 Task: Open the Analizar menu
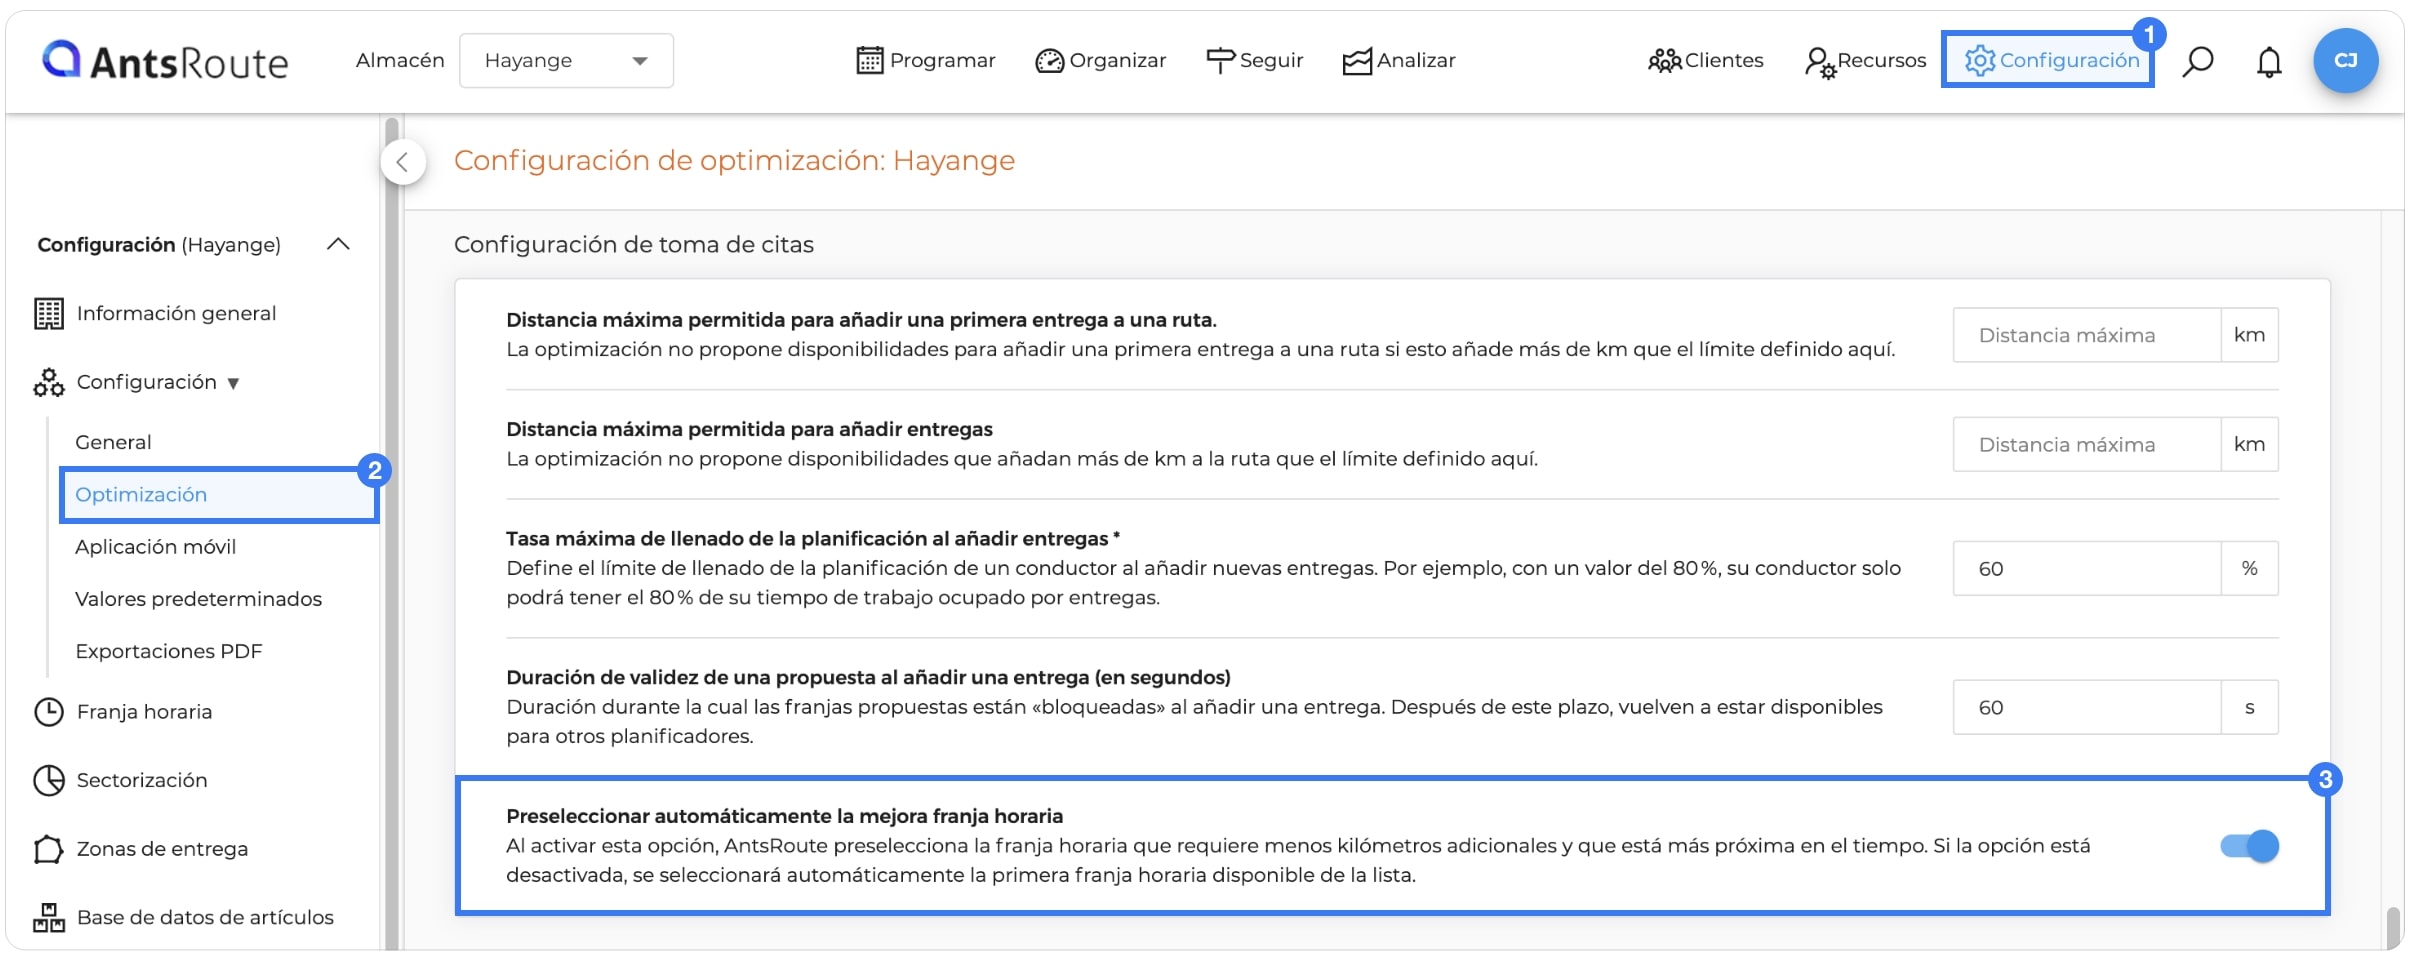point(1399,61)
